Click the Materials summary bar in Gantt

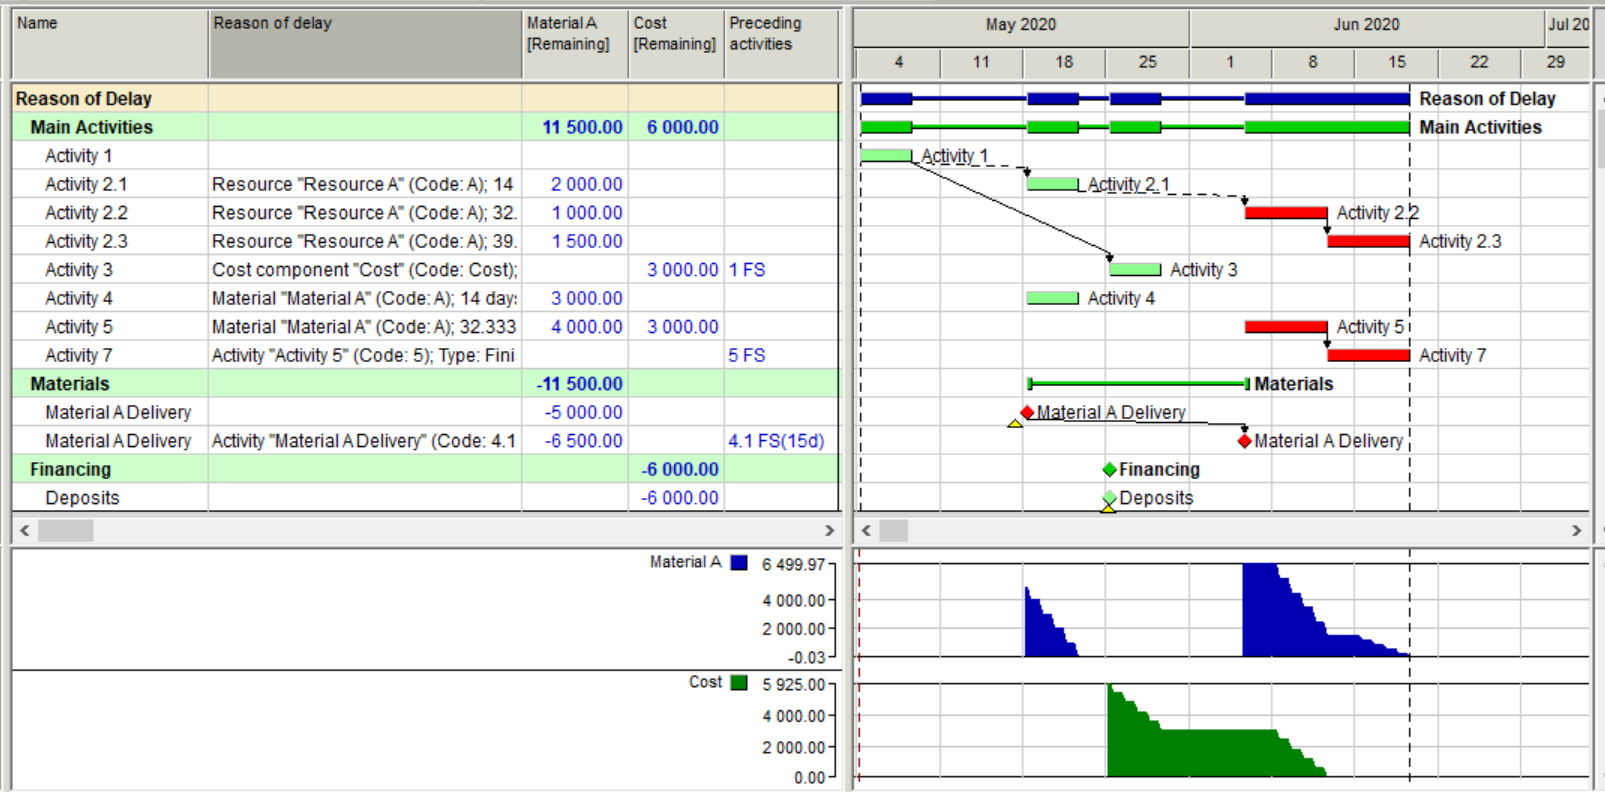1139,384
